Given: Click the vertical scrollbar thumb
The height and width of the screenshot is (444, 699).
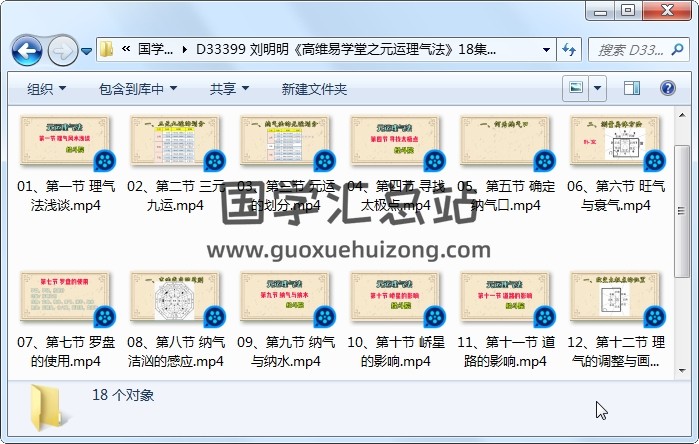Looking at the screenshot, I should (x=682, y=211).
